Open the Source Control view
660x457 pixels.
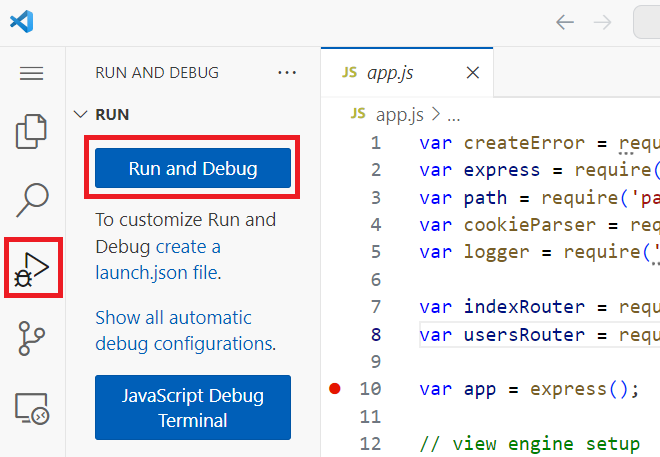(x=32, y=338)
